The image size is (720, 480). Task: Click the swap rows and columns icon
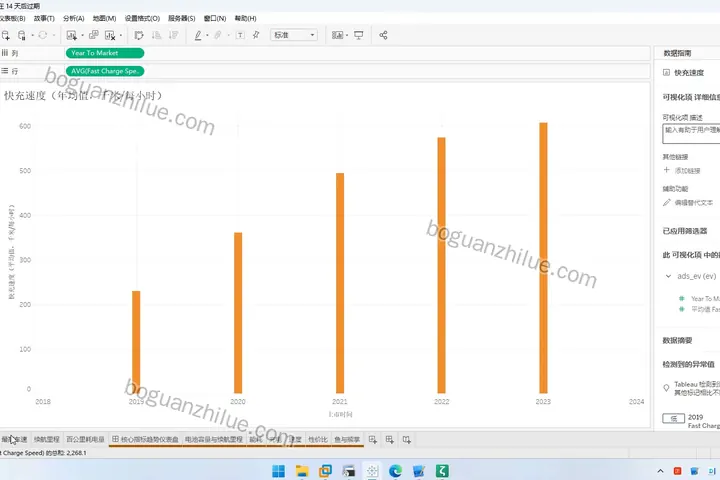(139, 35)
